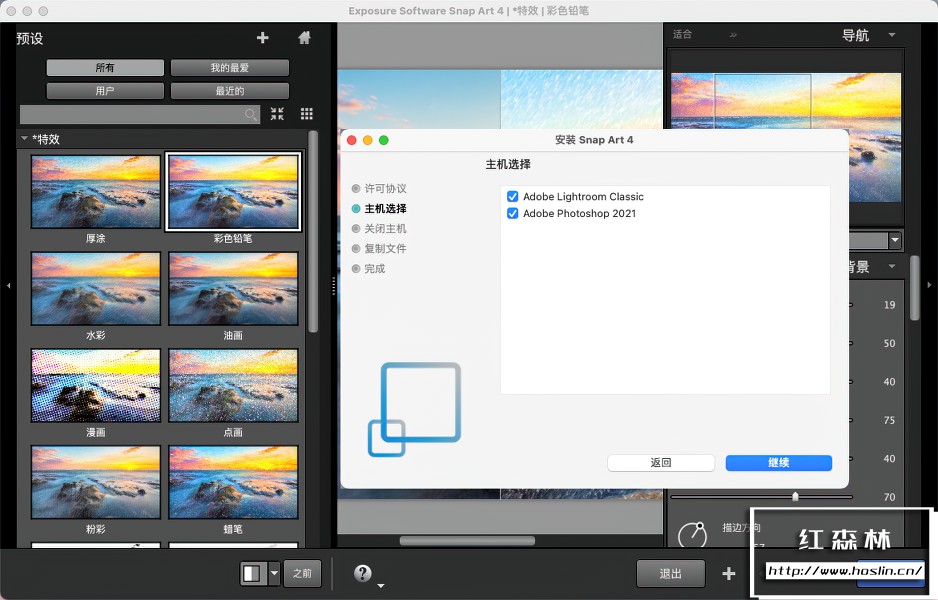The width and height of the screenshot is (938, 600).
Task: Click the add preset plus icon
Action: pyautogui.click(x=262, y=38)
